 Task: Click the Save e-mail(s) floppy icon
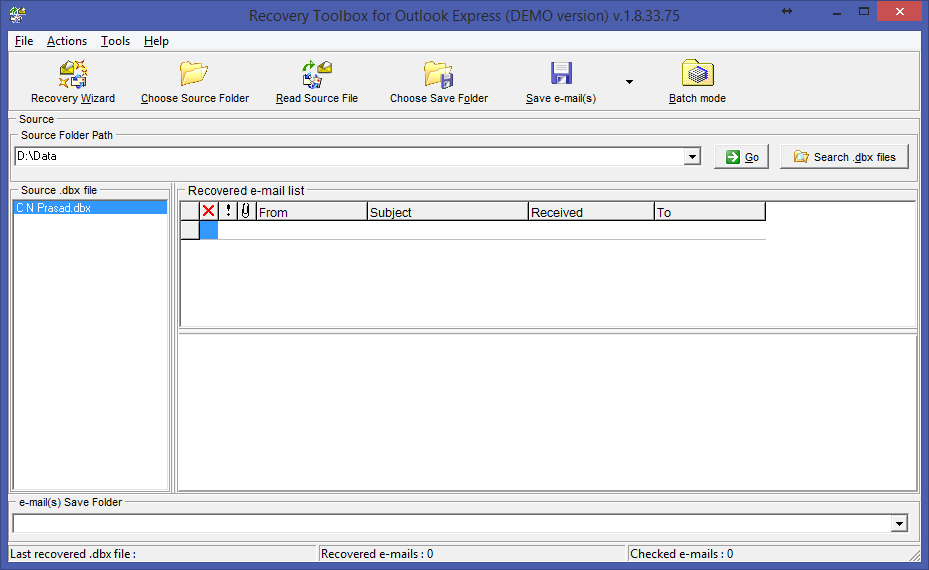[x=560, y=73]
